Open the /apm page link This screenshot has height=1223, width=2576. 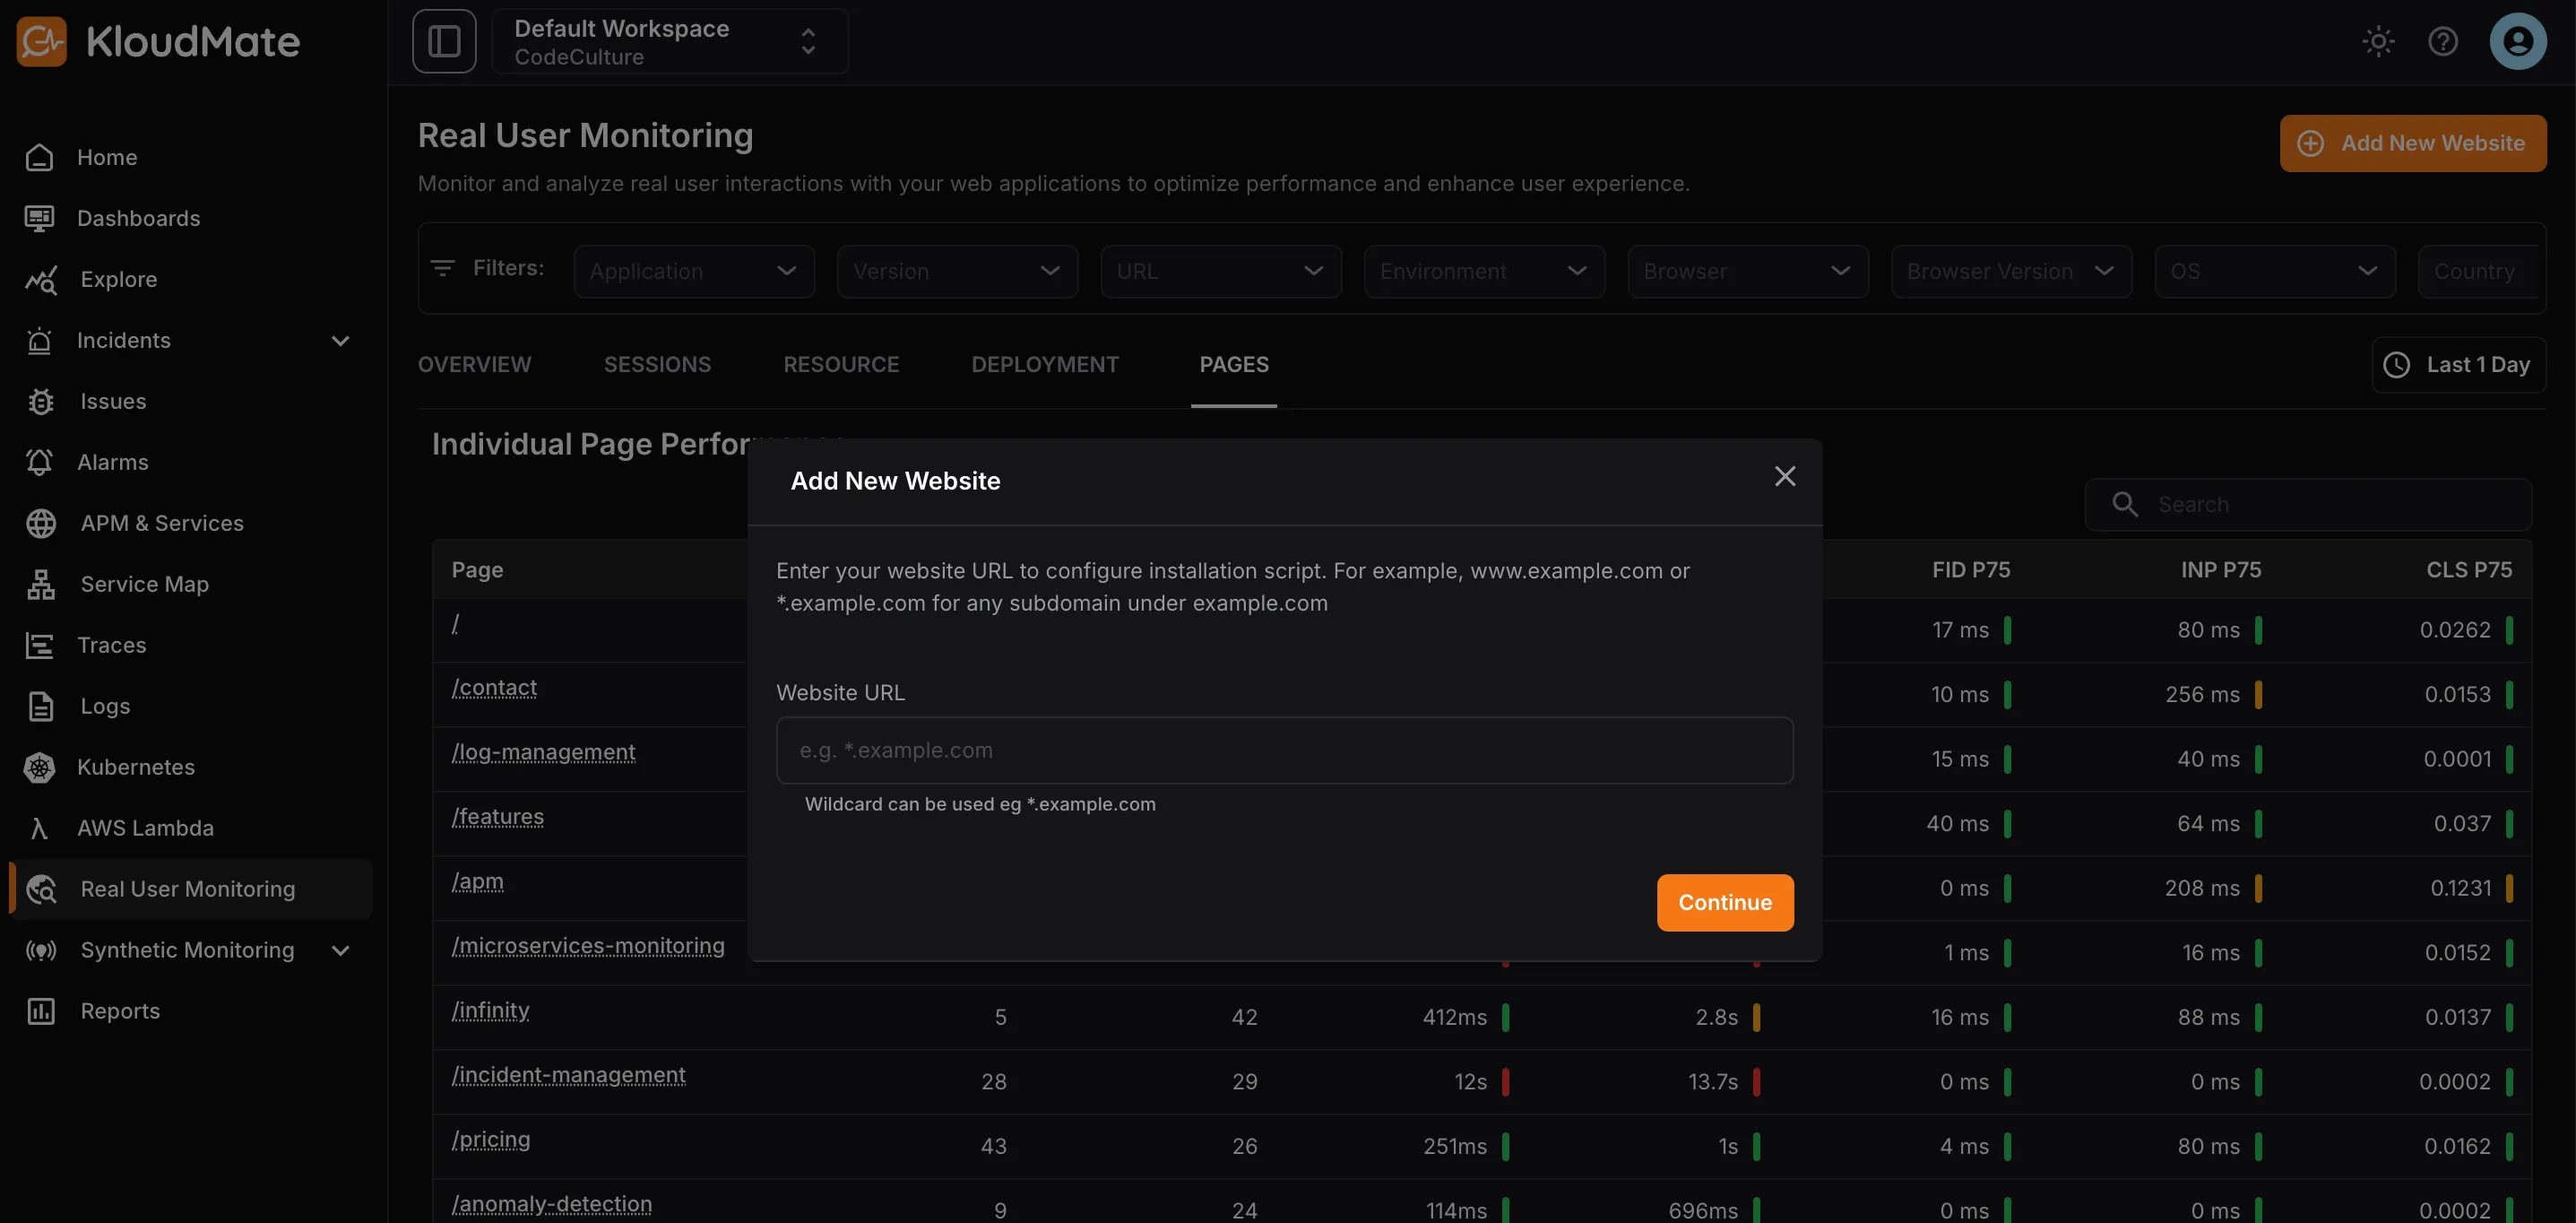coord(477,882)
